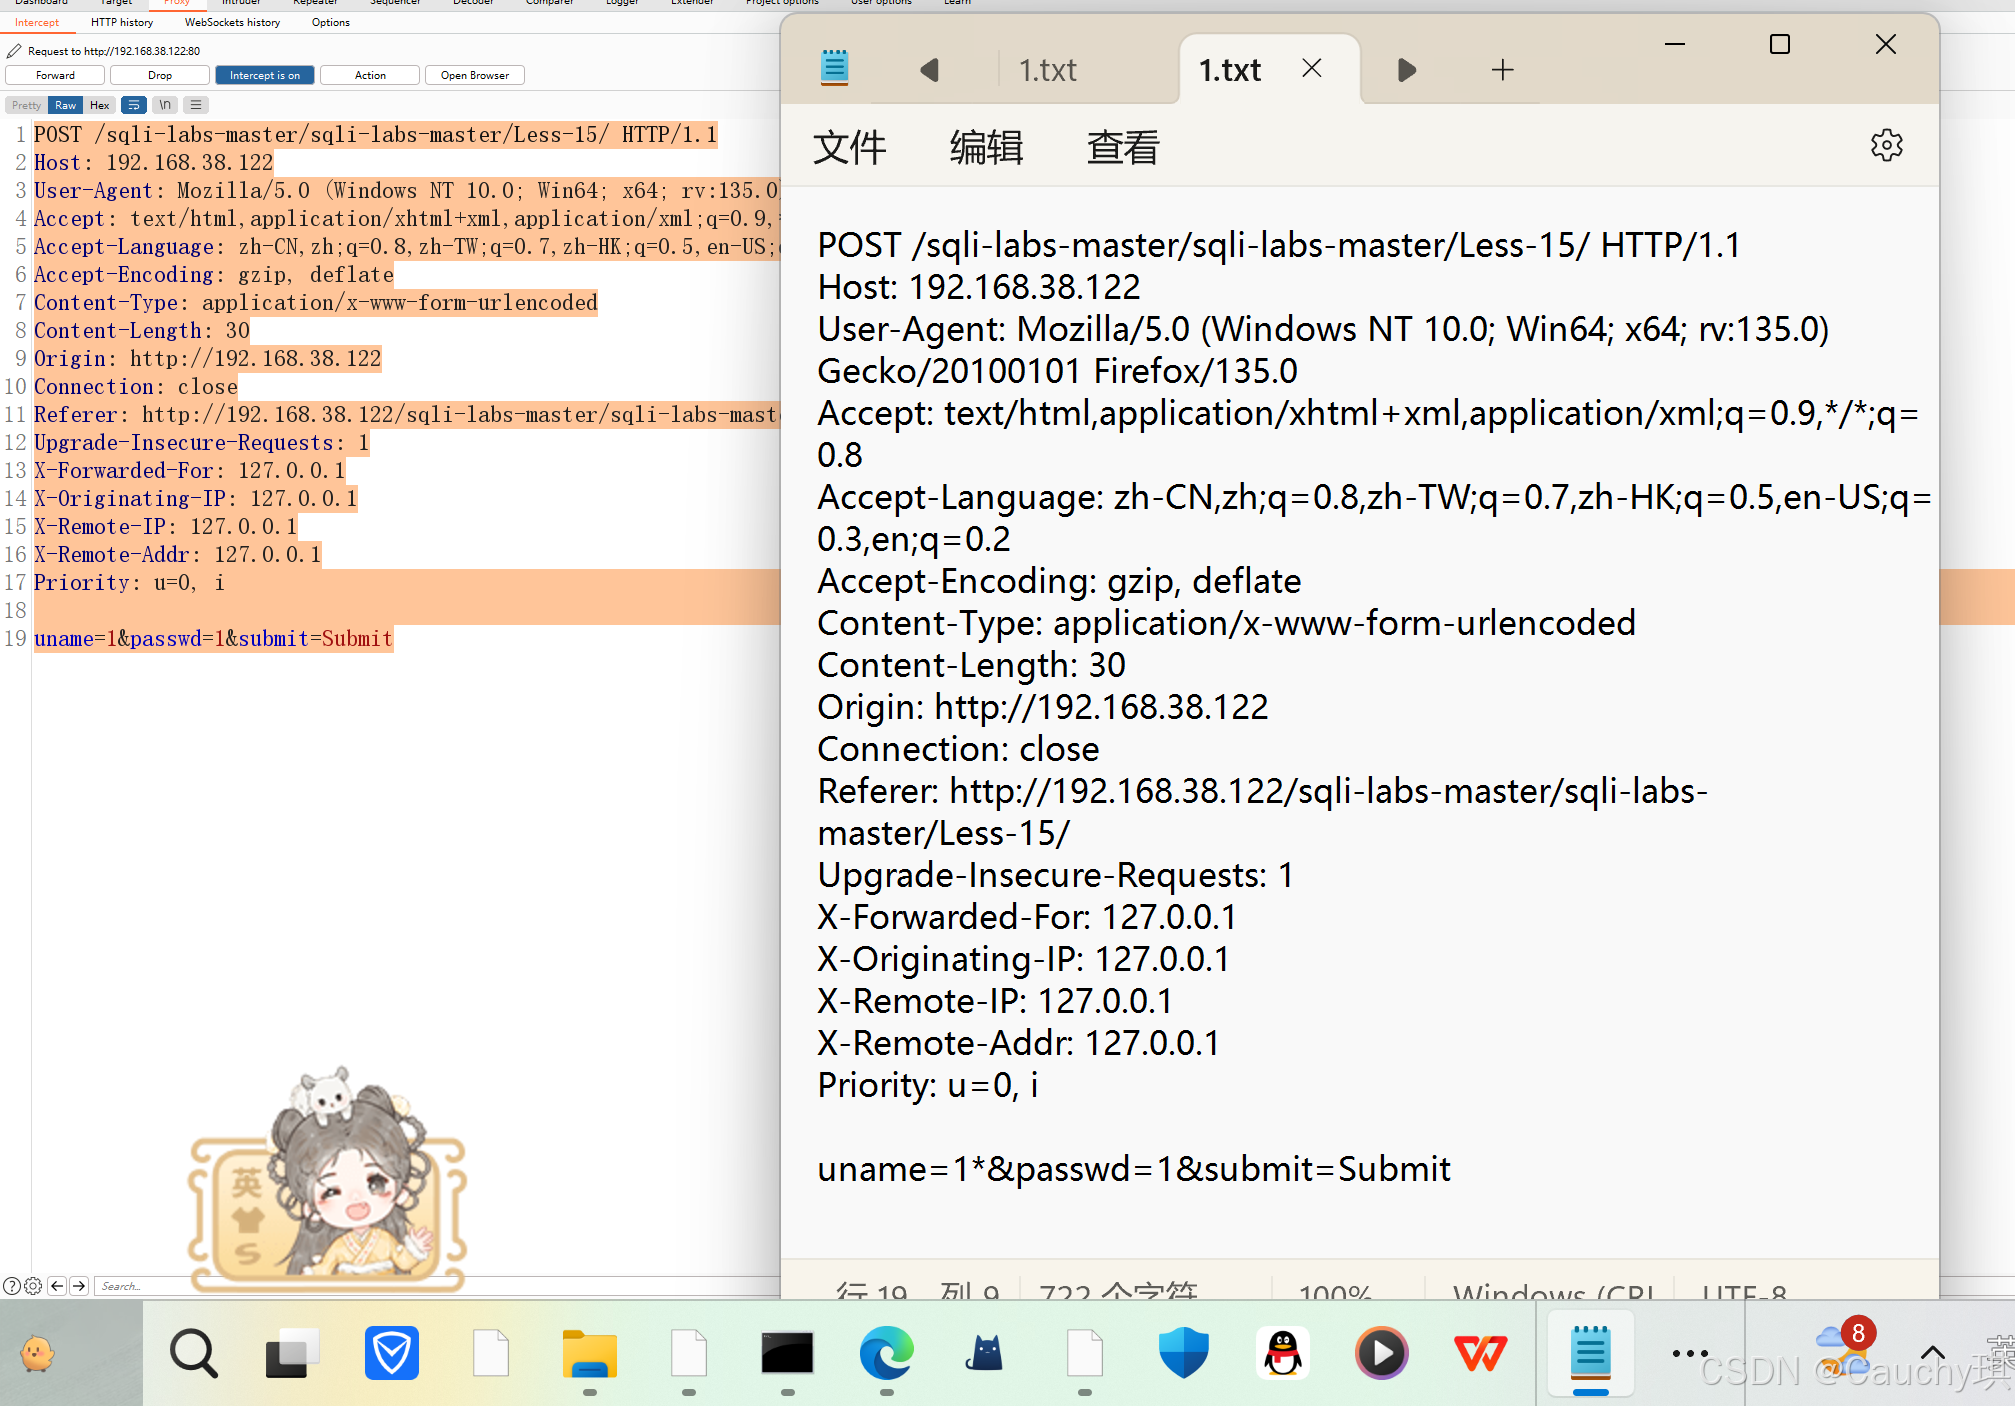The image size is (2015, 1406).
Task: Click the Drop button
Action: (x=160, y=75)
